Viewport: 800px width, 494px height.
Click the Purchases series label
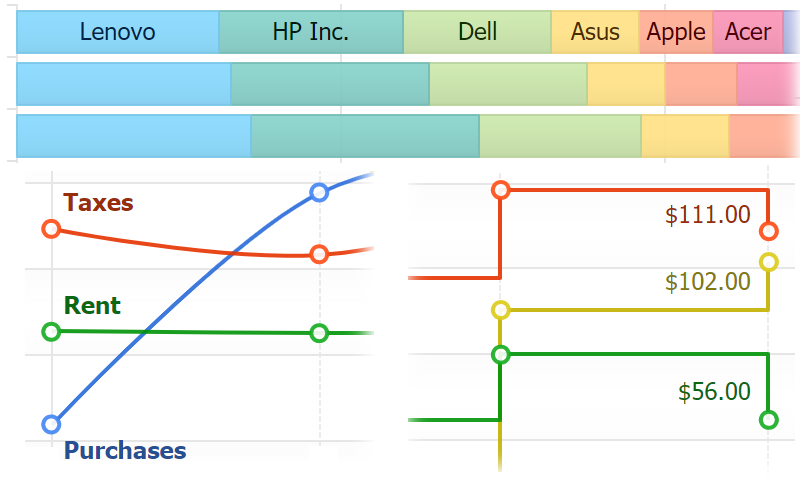coord(125,451)
